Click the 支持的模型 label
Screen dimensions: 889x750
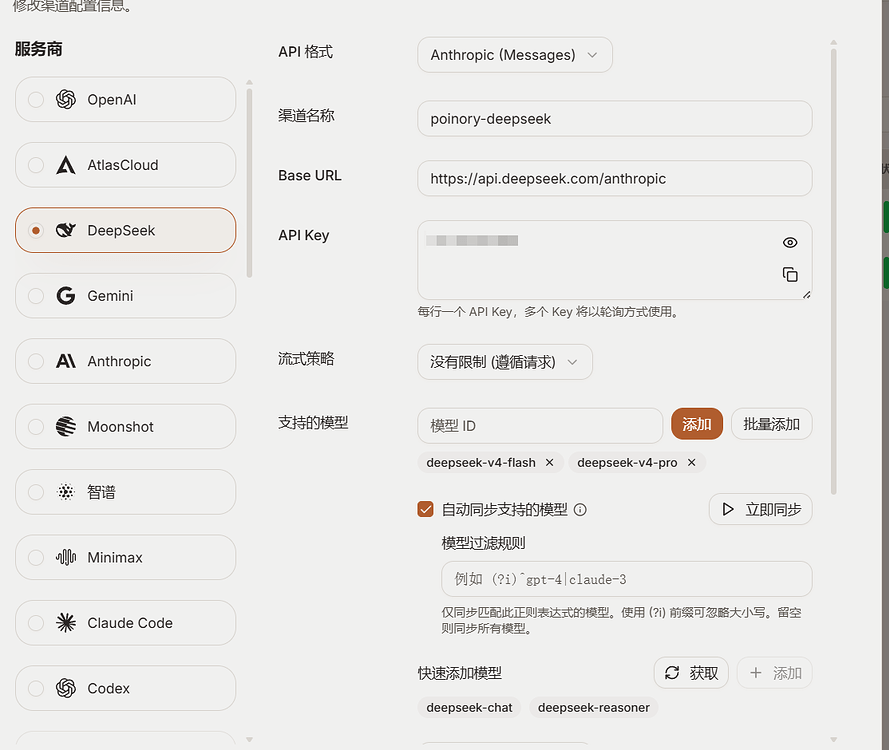pyautogui.click(x=313, y=423)
